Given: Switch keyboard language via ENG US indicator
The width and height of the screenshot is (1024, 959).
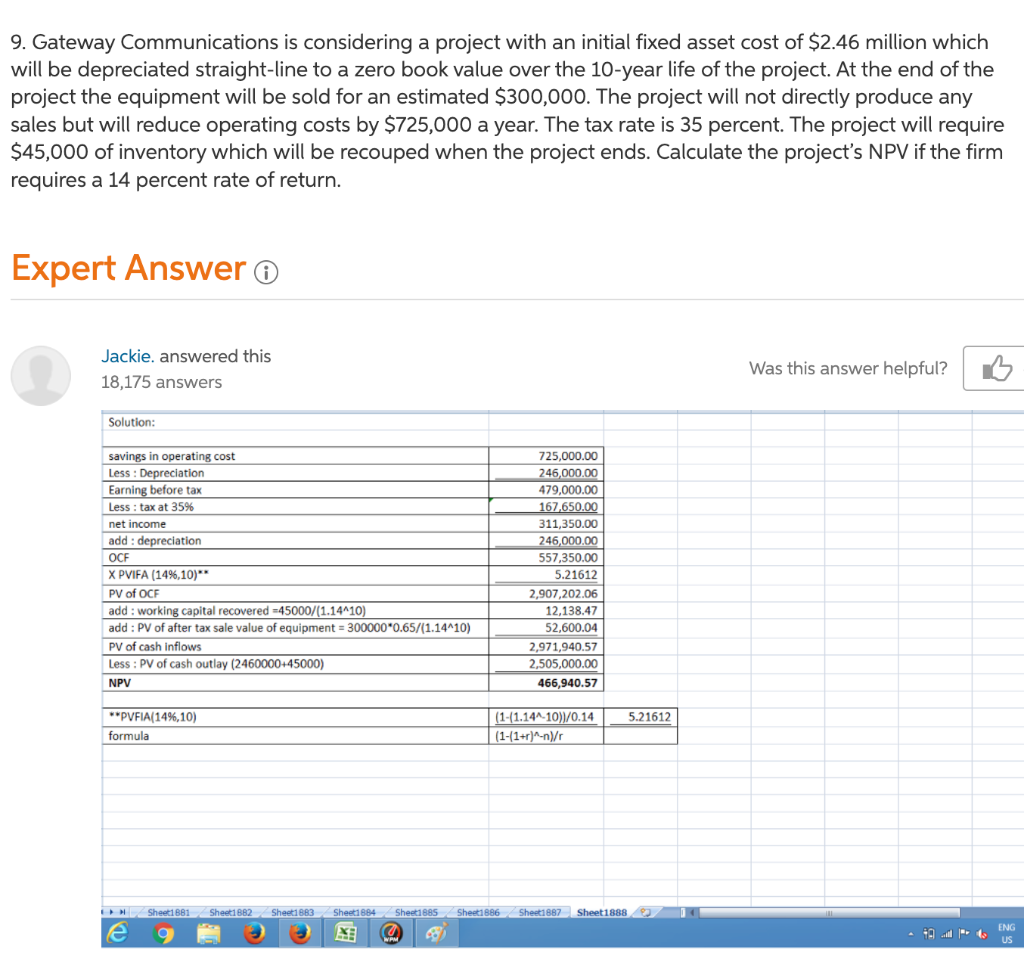Looking at the screenshot, I should 1006,934.
